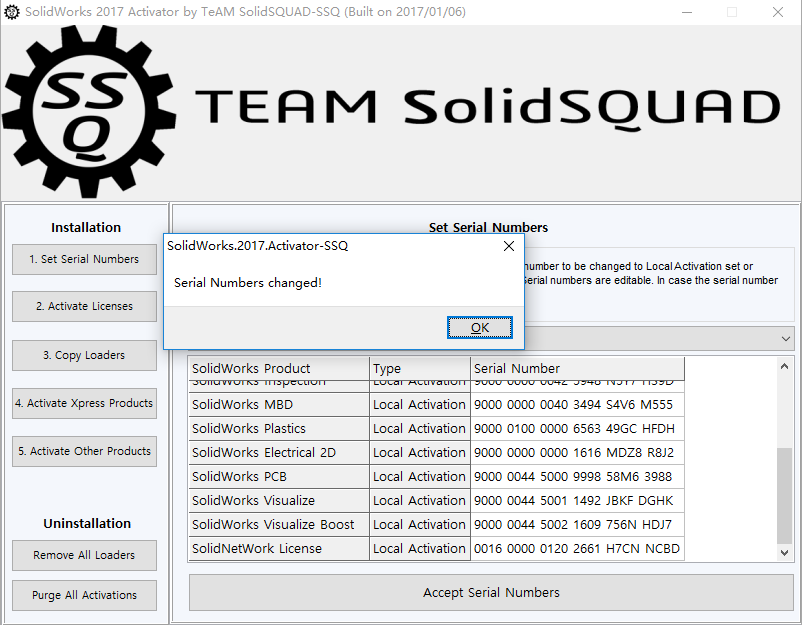
Task: Select the SolidWorks Visualize product cell
Action: (279, 501)
